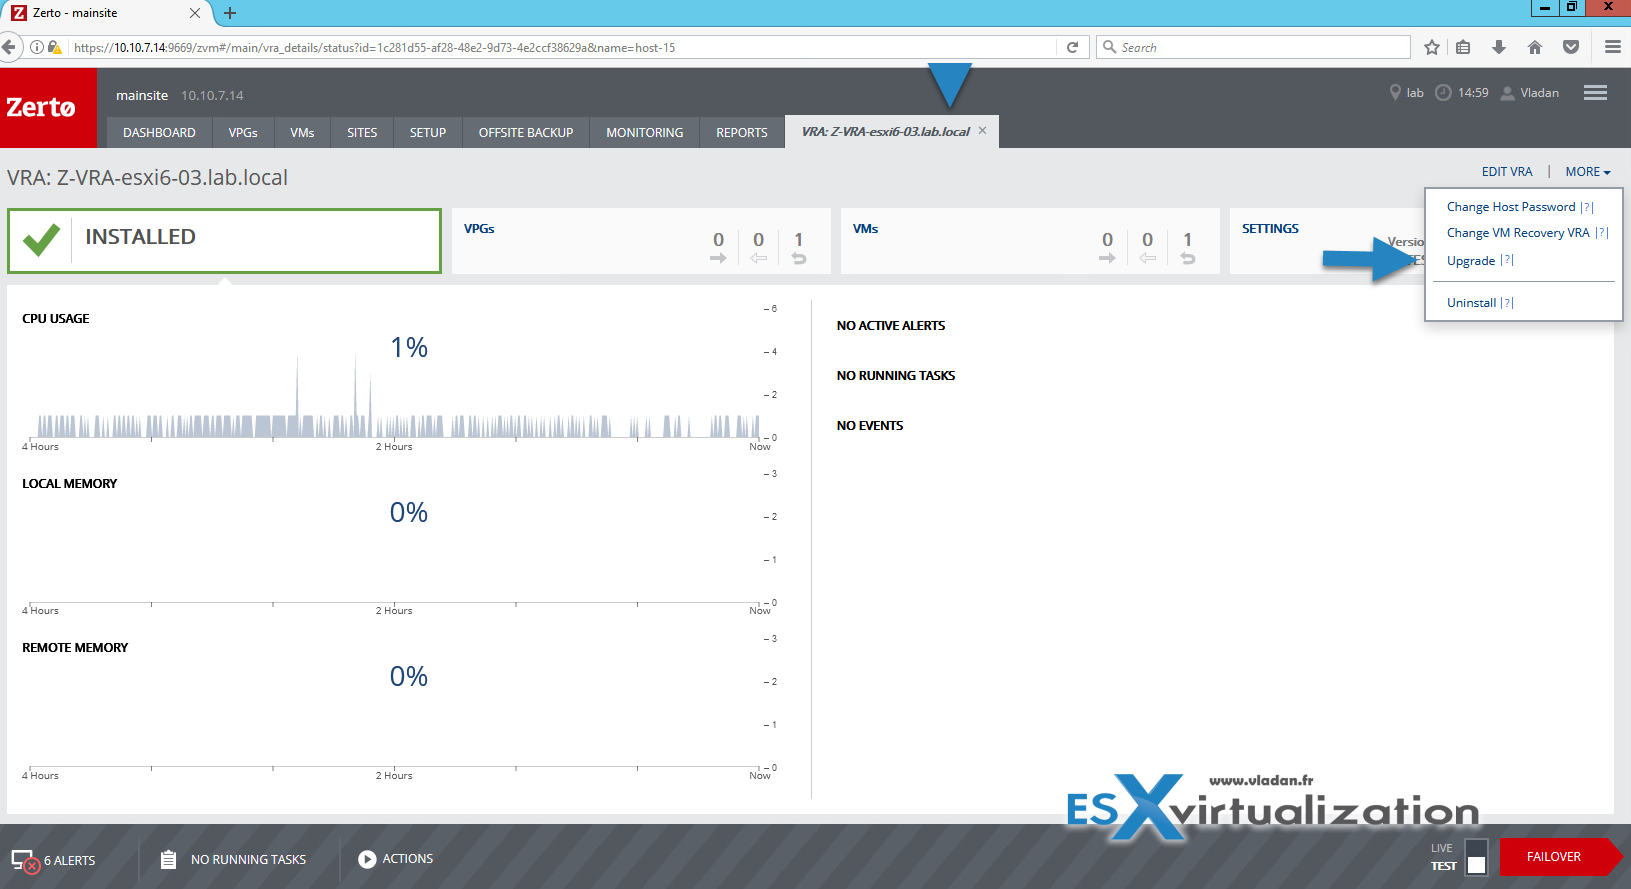
Task: Click the EDIT VRA link
Action: [1507, 172]
